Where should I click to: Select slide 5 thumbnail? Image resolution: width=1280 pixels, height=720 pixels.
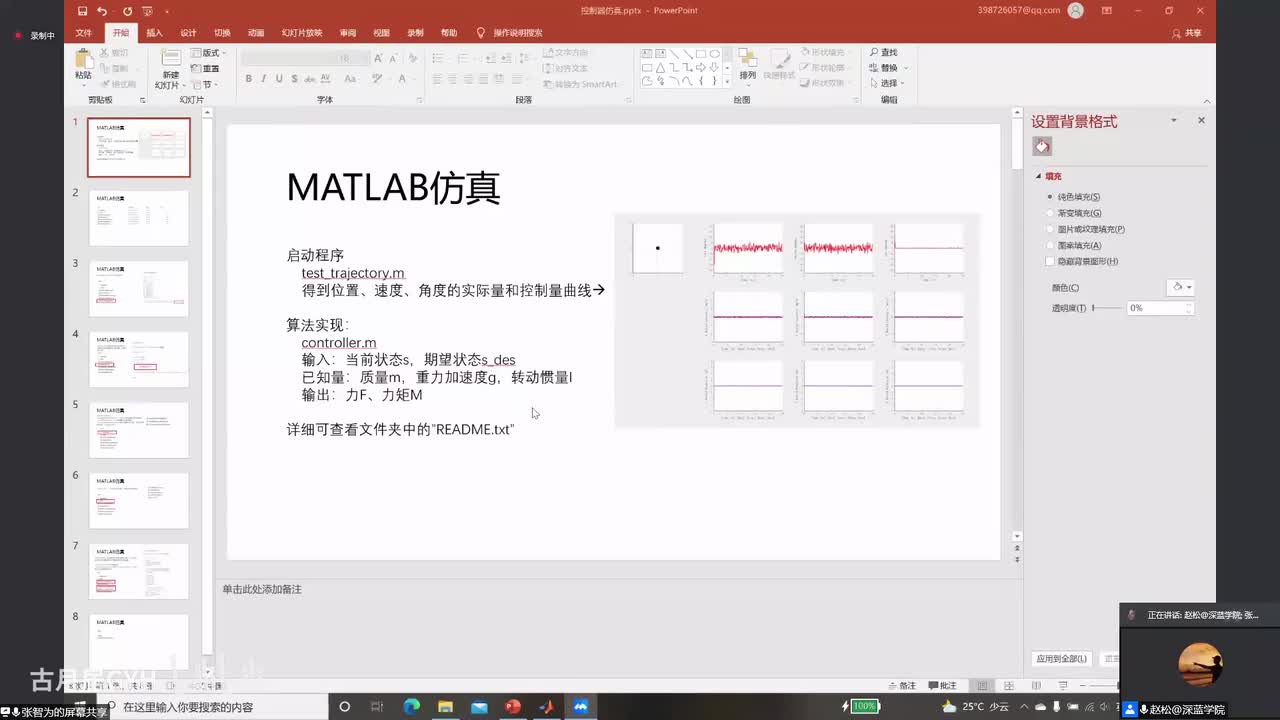pos(139,430)
